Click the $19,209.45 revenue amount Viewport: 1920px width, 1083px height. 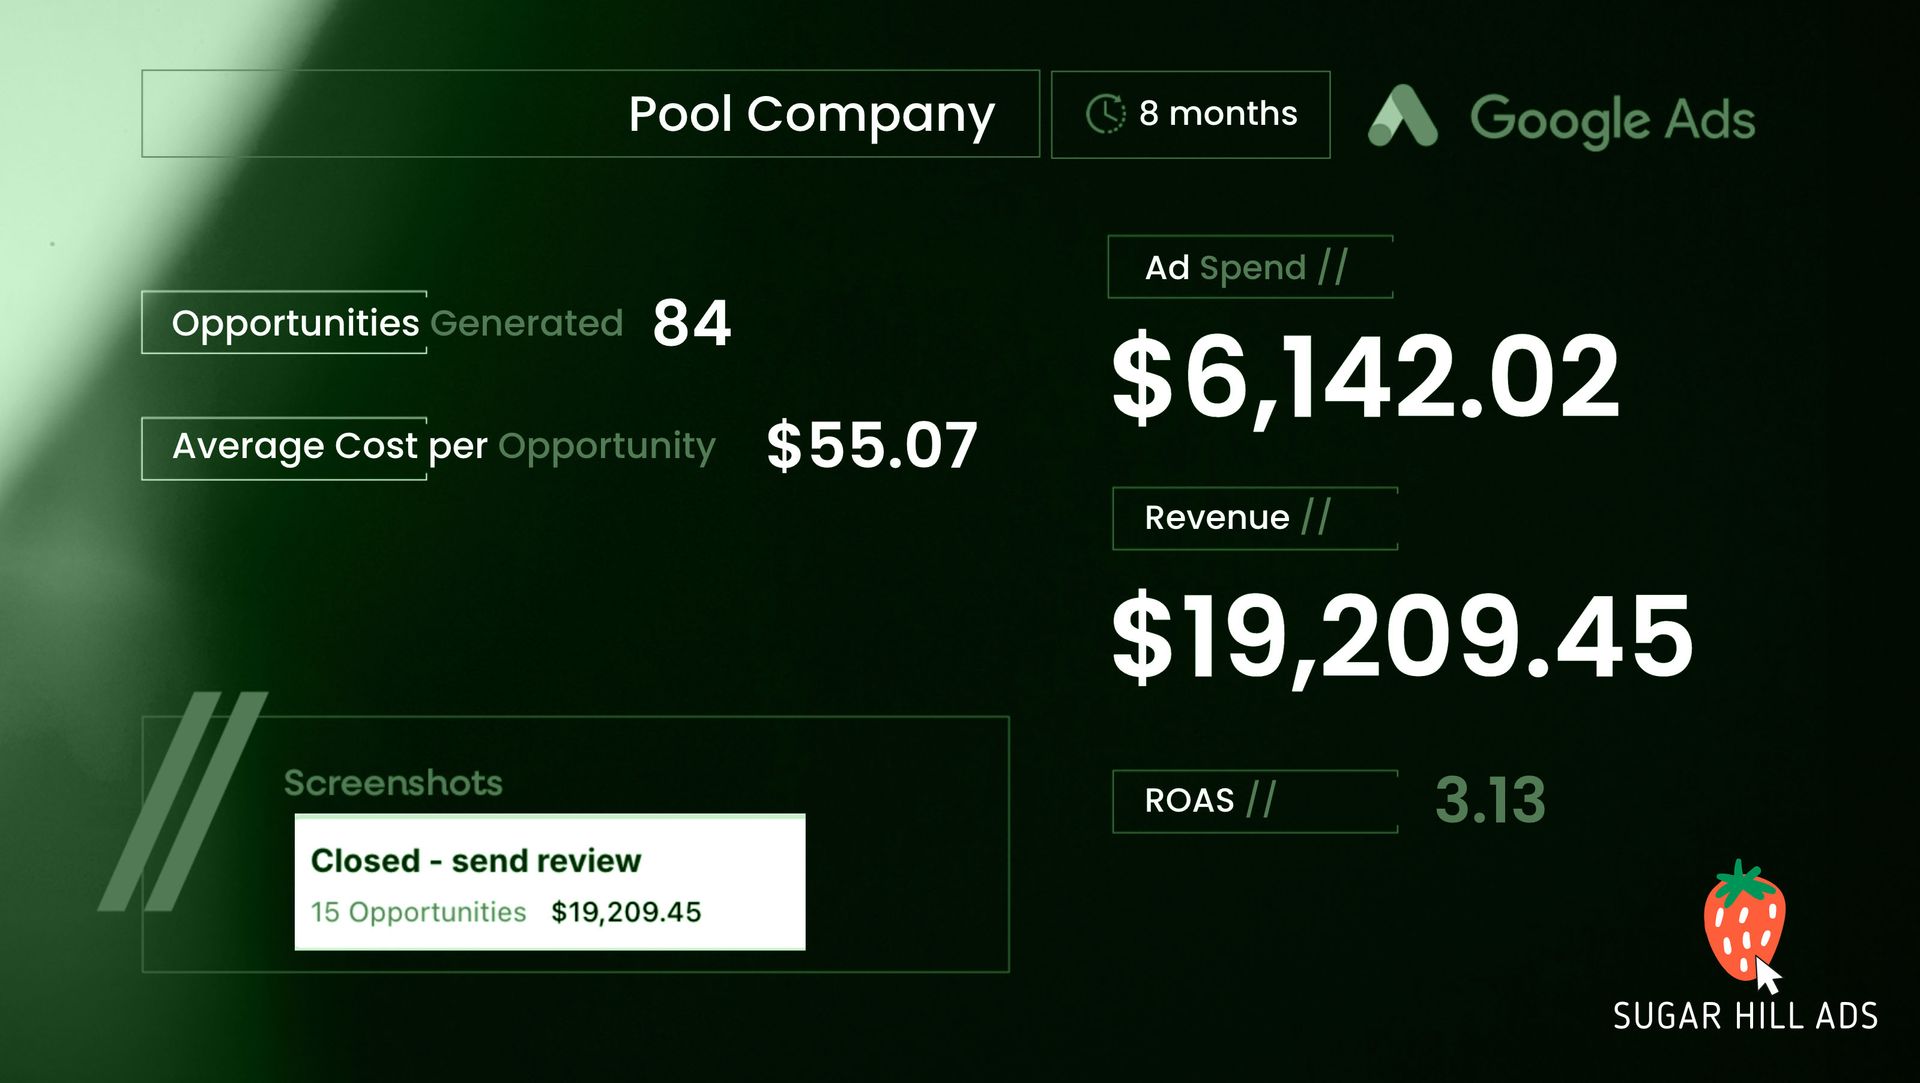pos(1401,636)
